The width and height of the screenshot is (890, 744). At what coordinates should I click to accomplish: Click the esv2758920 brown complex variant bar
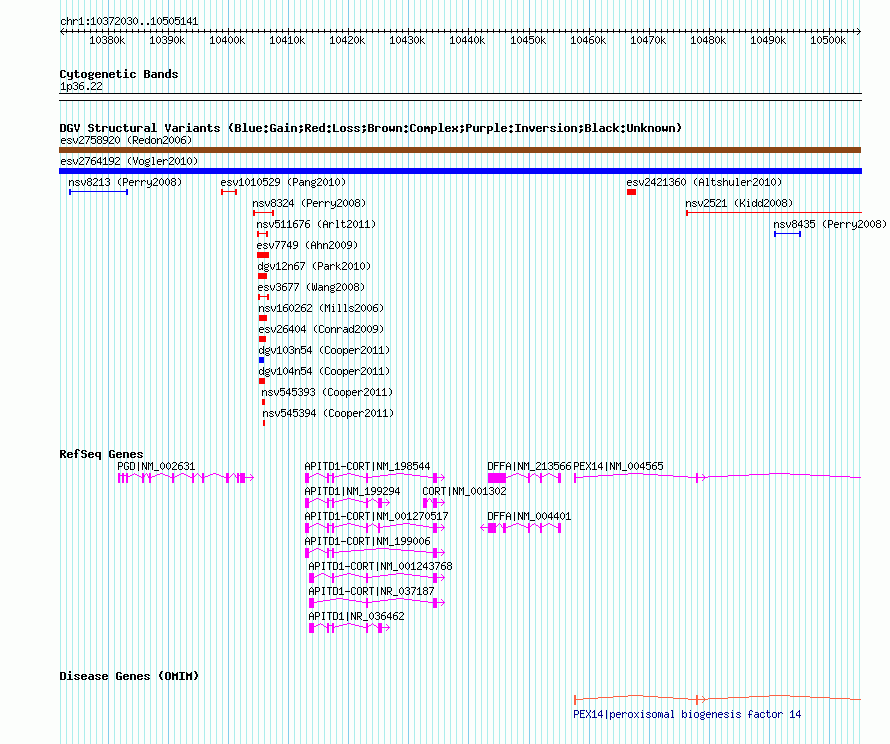[460, 150]
